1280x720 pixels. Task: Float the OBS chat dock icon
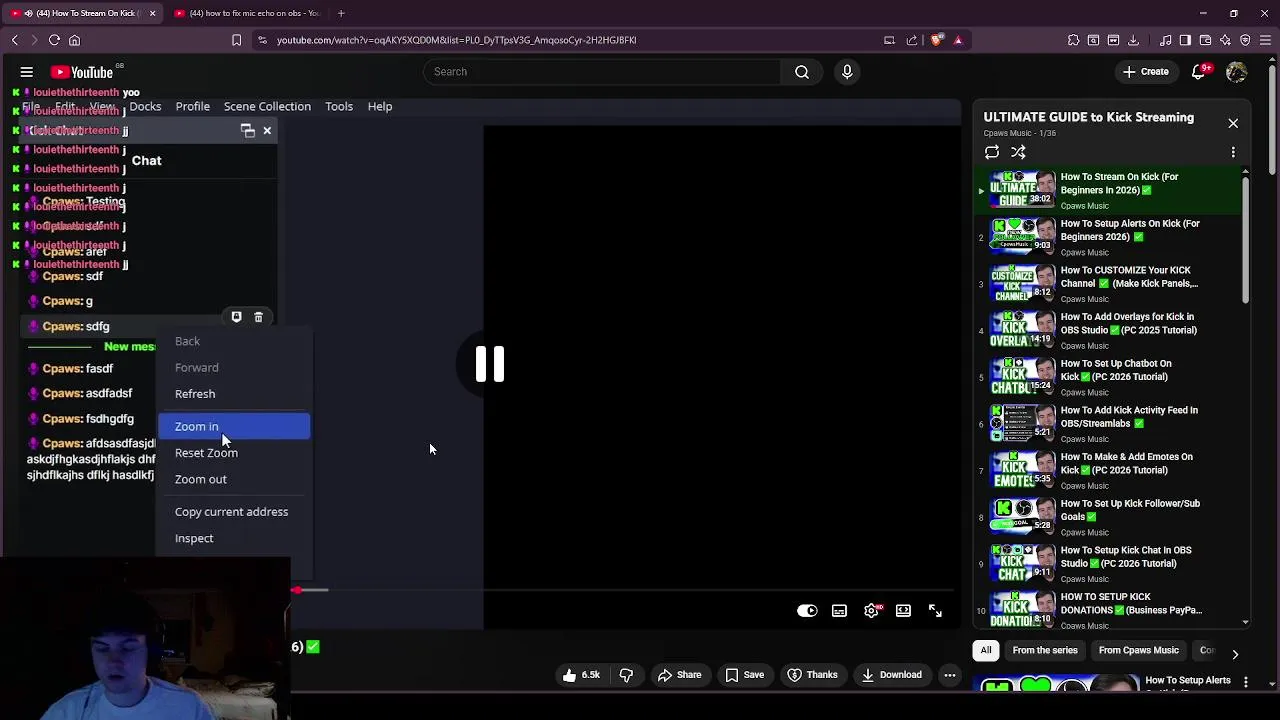click(x=248, y=131)
